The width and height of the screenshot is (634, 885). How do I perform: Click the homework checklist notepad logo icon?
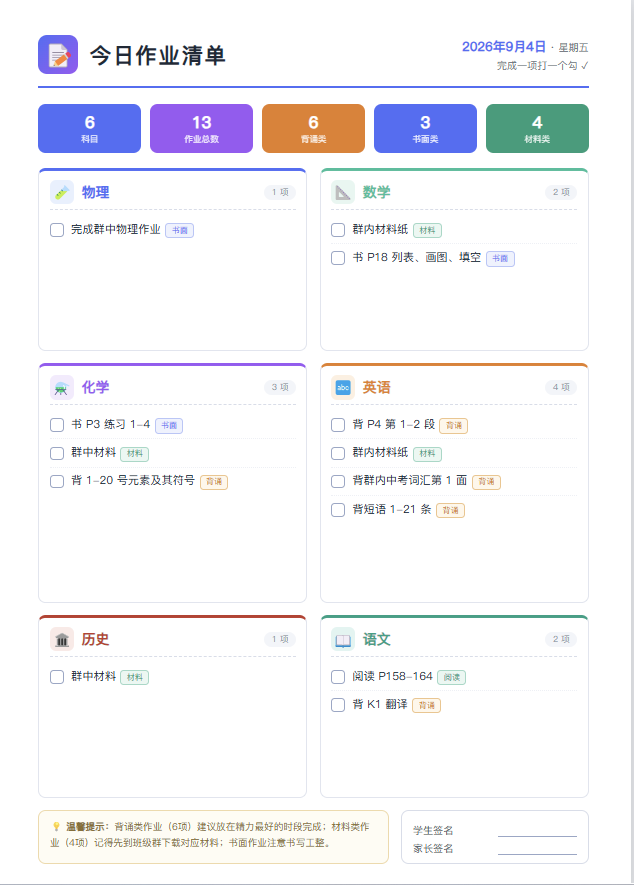click(58, 55)
